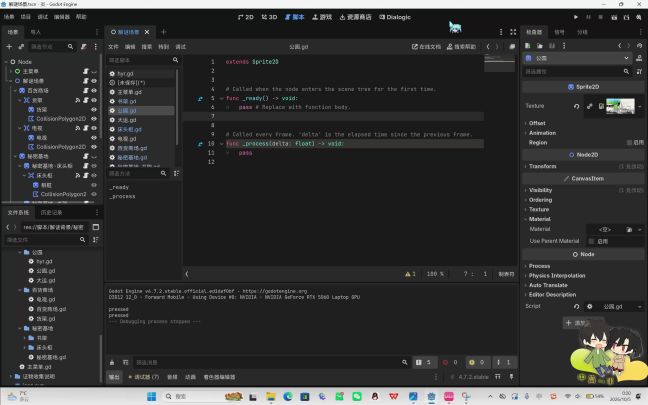Toggle distraction-free mode expand icon
Screen dimensions: 648x405
pyautogui.click(x=513, y=32)
